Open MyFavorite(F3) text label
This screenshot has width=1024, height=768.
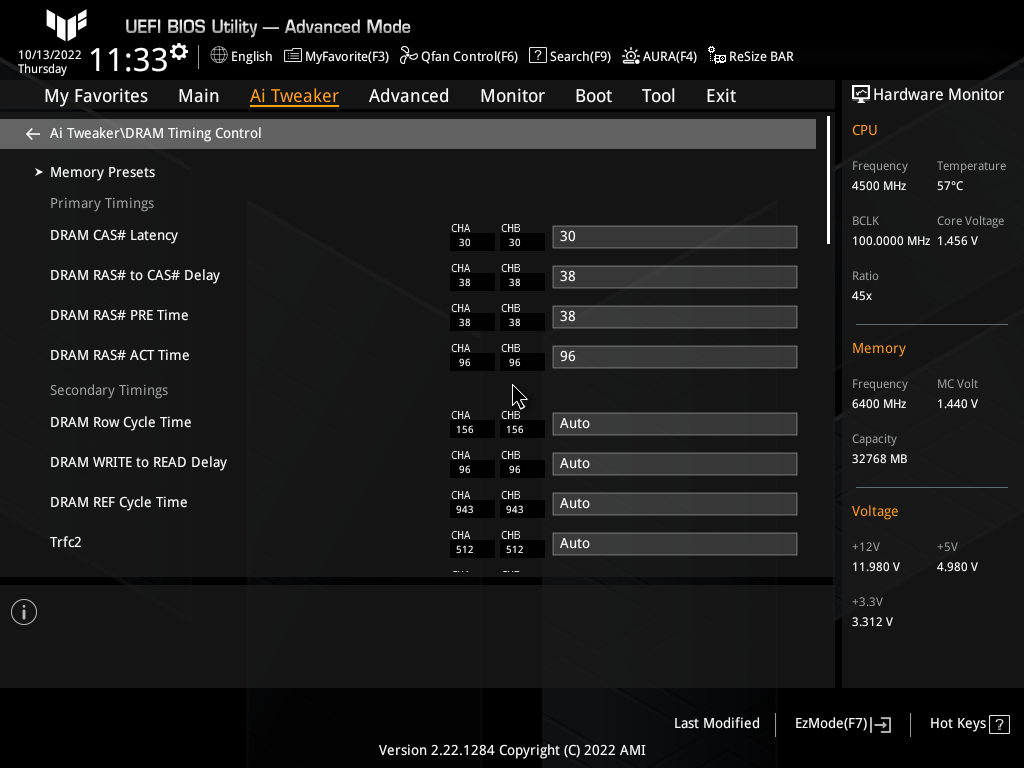[347, 56]
